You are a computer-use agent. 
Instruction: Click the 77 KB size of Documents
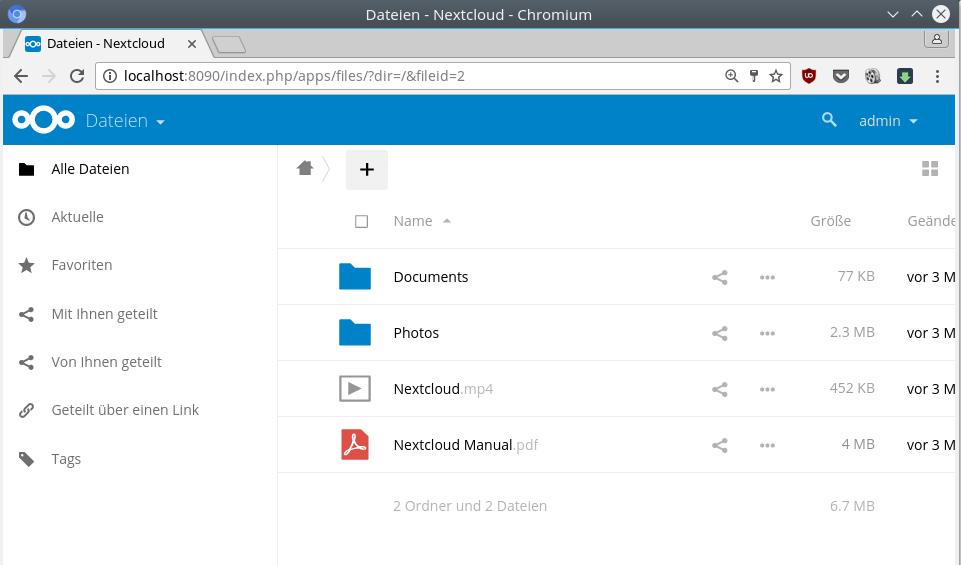[x=856, y=276]
